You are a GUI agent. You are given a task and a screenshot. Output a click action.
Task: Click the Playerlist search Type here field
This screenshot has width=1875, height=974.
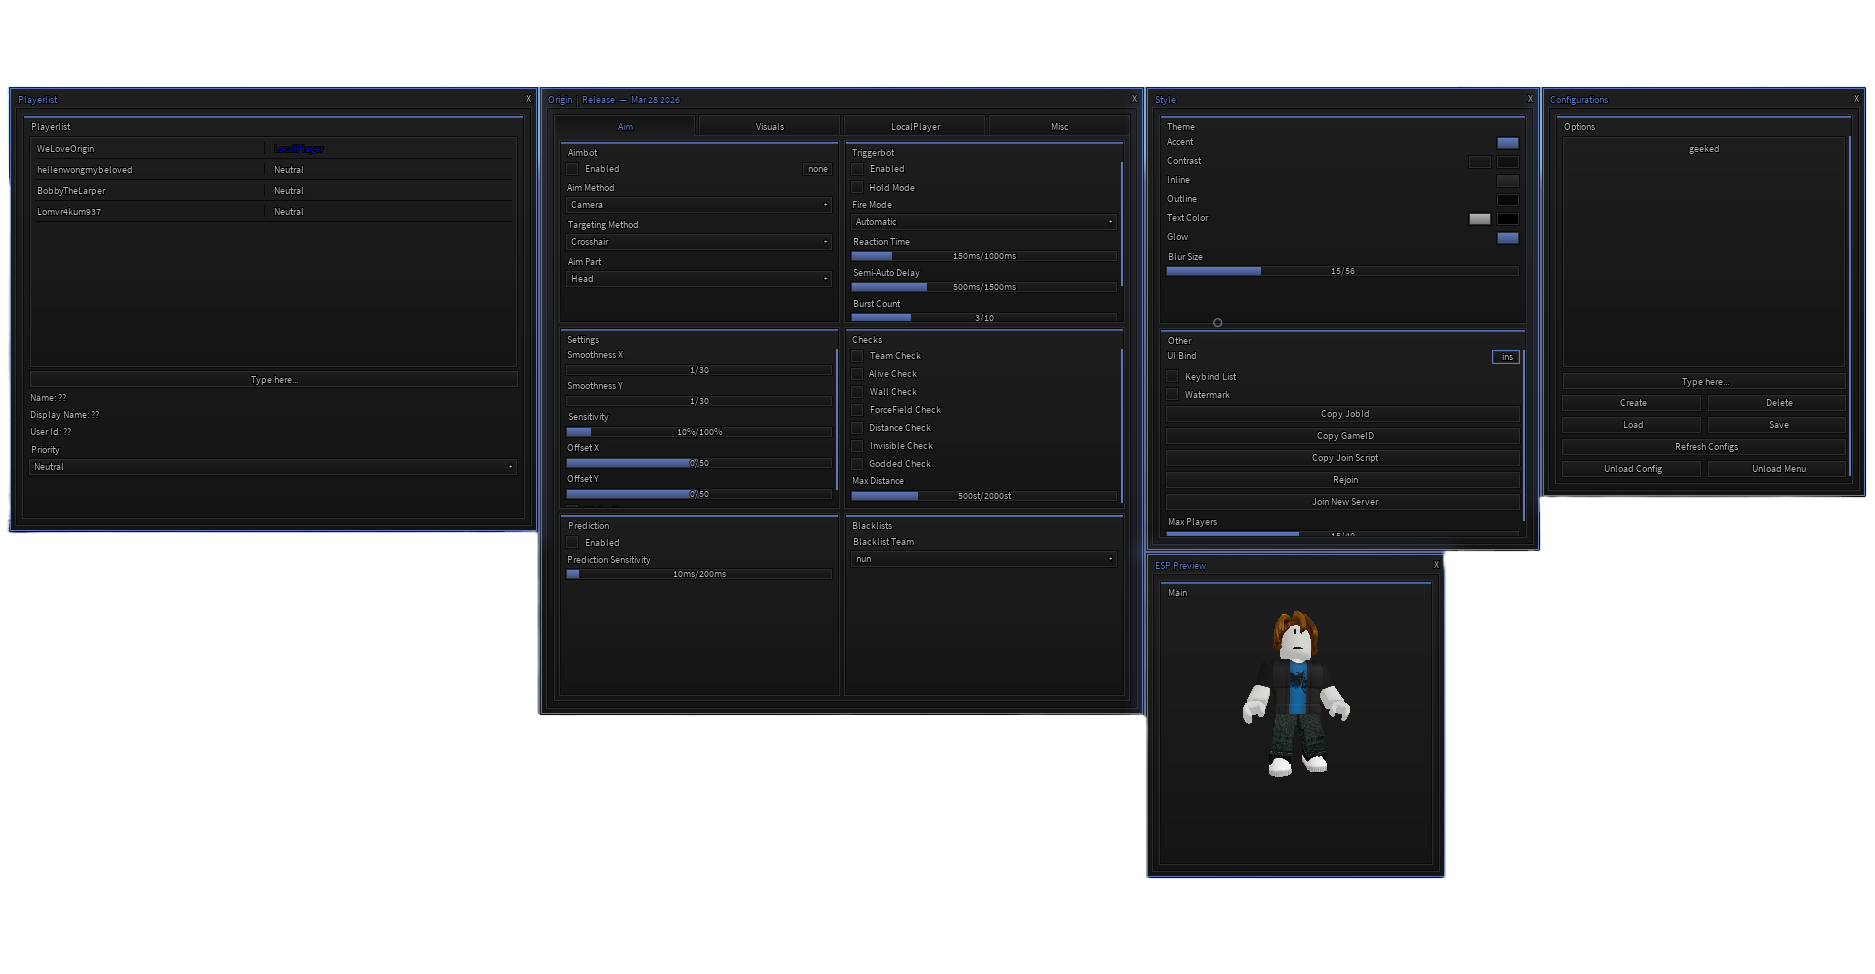[274, 380]
